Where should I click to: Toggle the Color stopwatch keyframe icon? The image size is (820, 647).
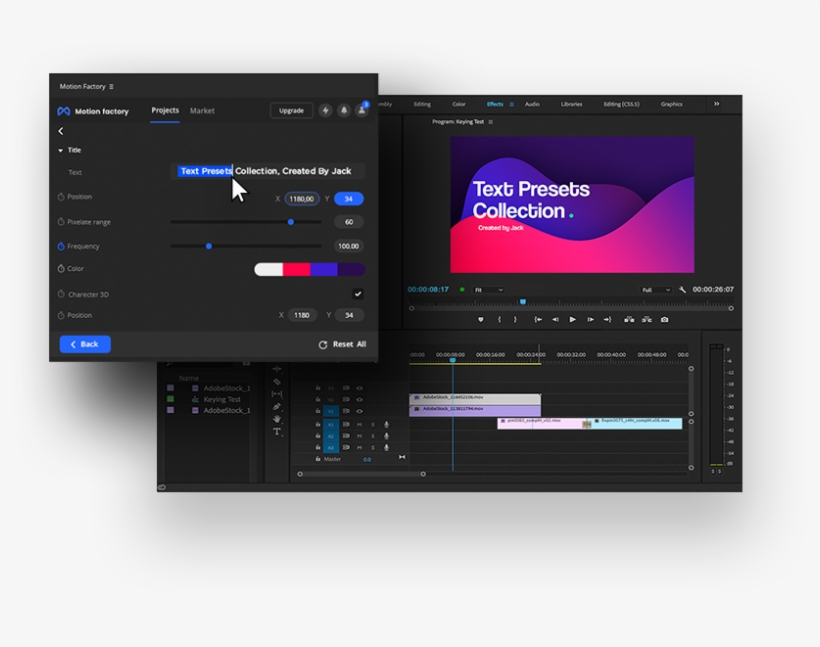(x=61, y=269)
